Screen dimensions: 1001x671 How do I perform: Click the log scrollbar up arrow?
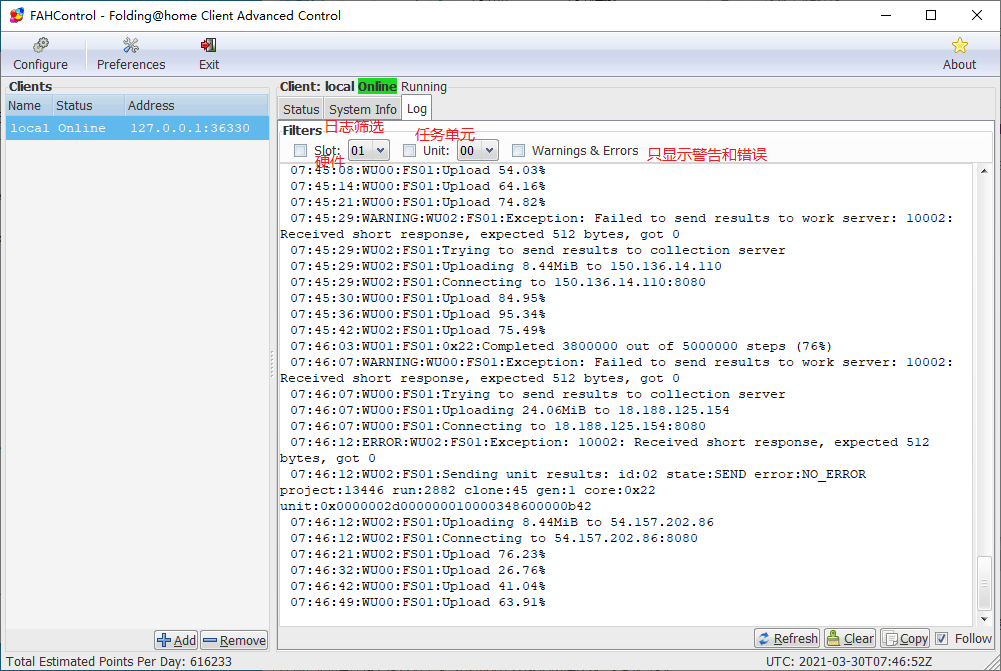[984, 171]
